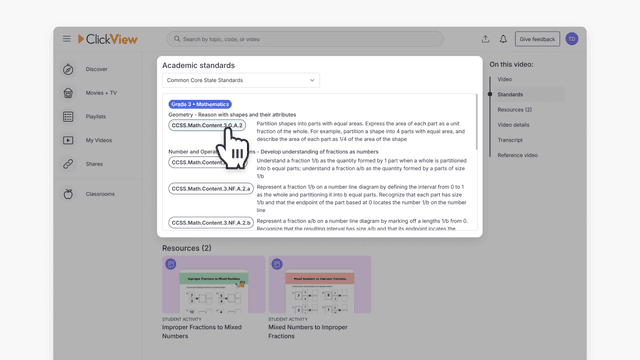Jump to Resources (2) section link
The height and width of the screenshot is (360, 640).
[x=515, y=109]
